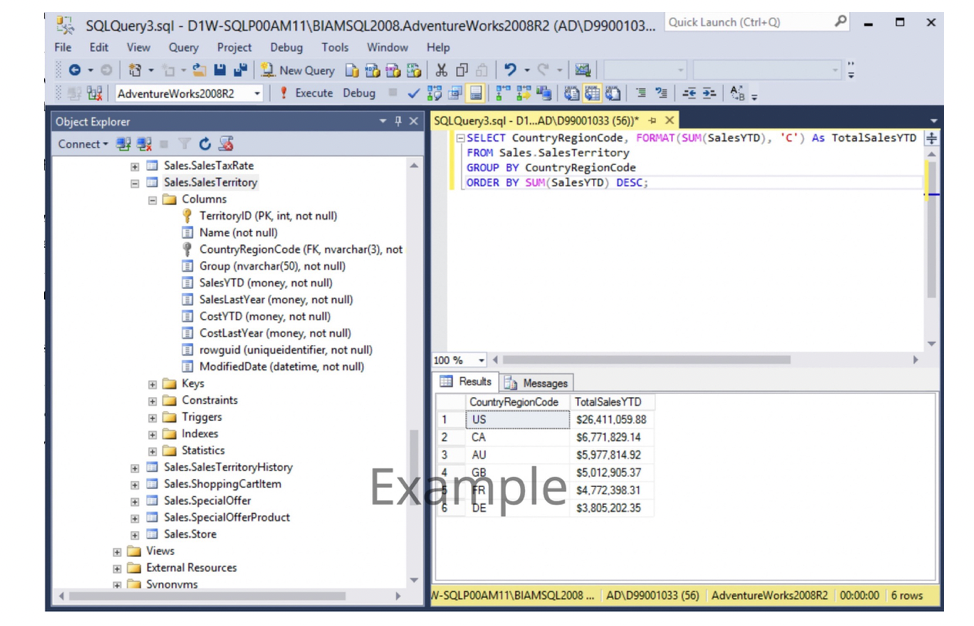Open the Tools menu
This screenshot has width=974, height=626.
tap(335, 48)
